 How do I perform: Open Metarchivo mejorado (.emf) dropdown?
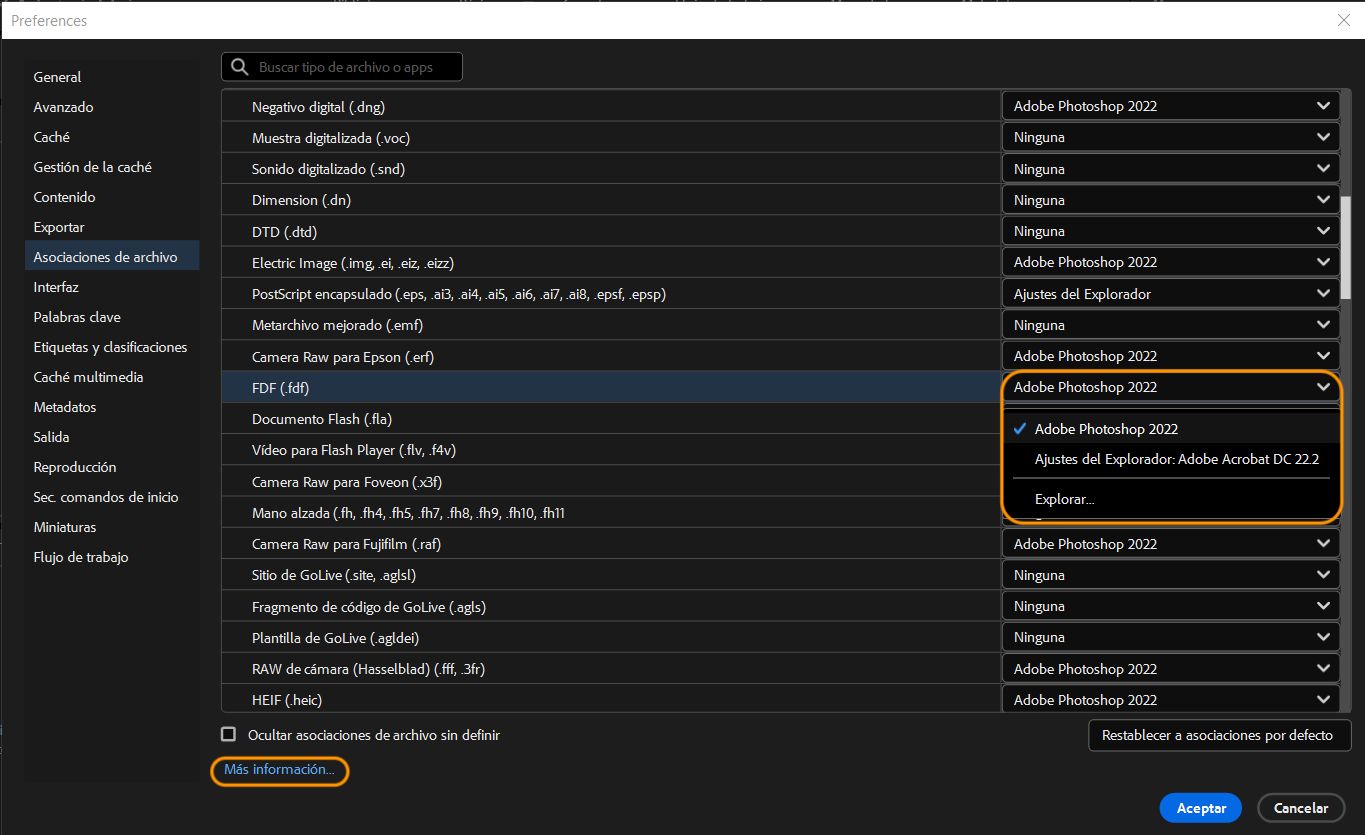(1170, 325)
